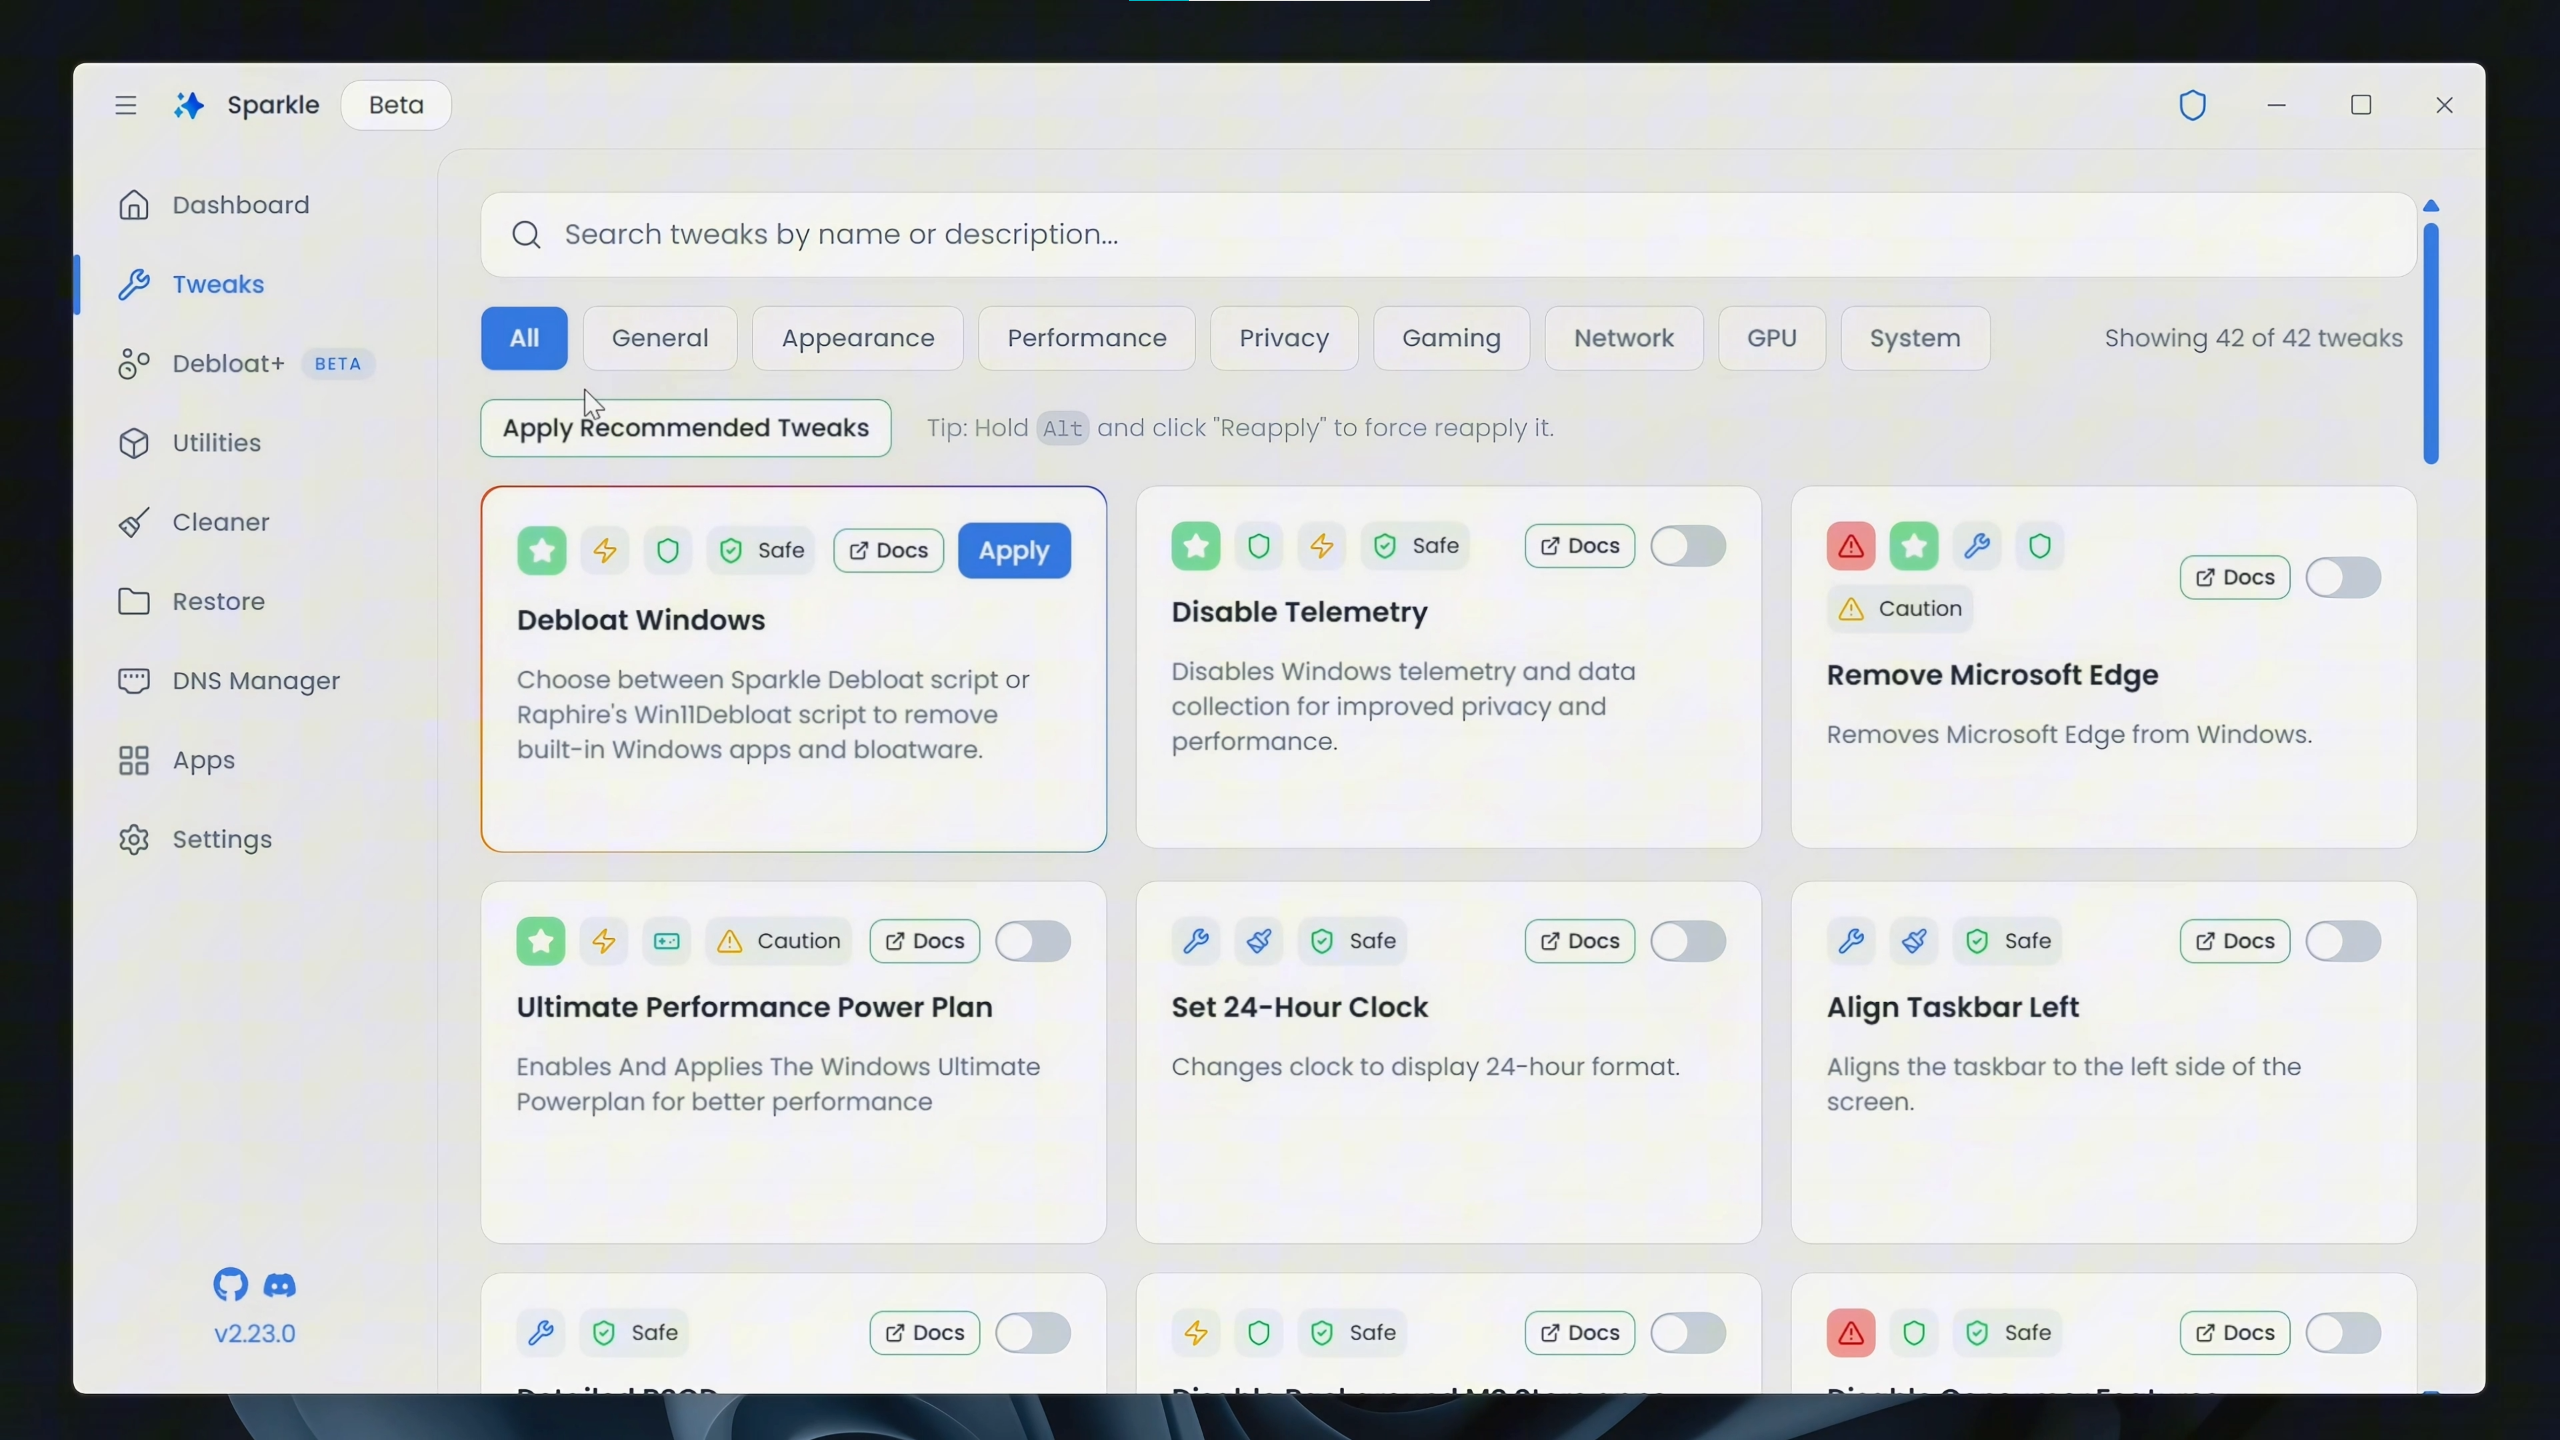
Task: Click red warning icon on bottom-right partial card
Action: point(1851,1333)
